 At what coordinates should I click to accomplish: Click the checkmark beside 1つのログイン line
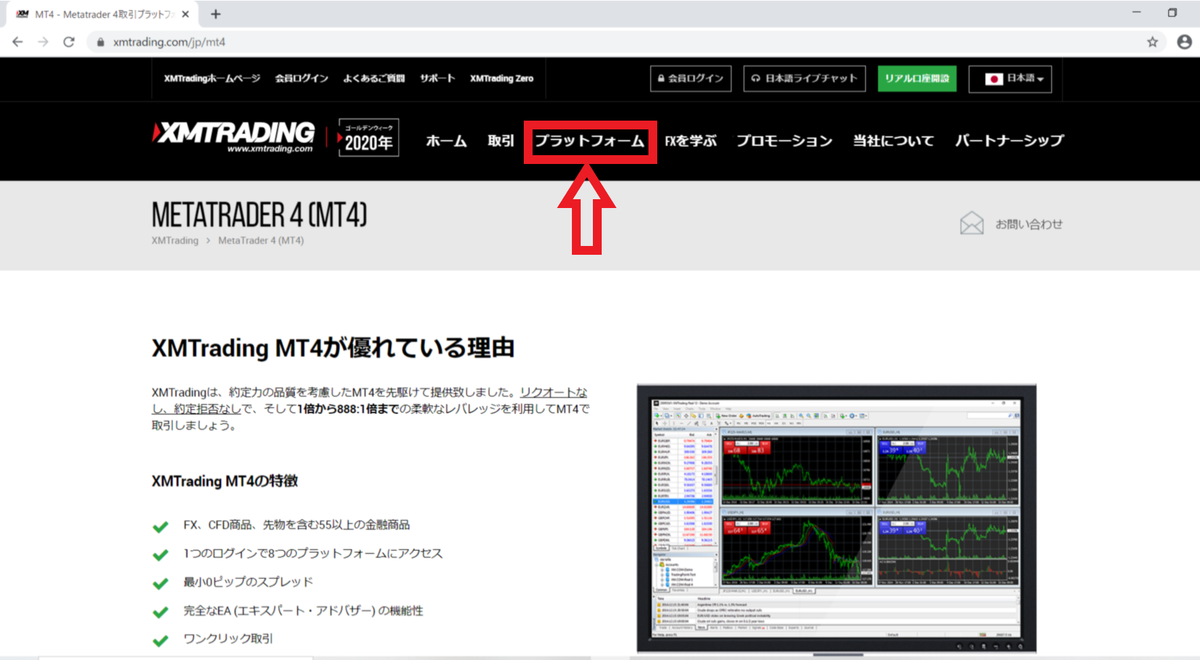pos(160,554)
